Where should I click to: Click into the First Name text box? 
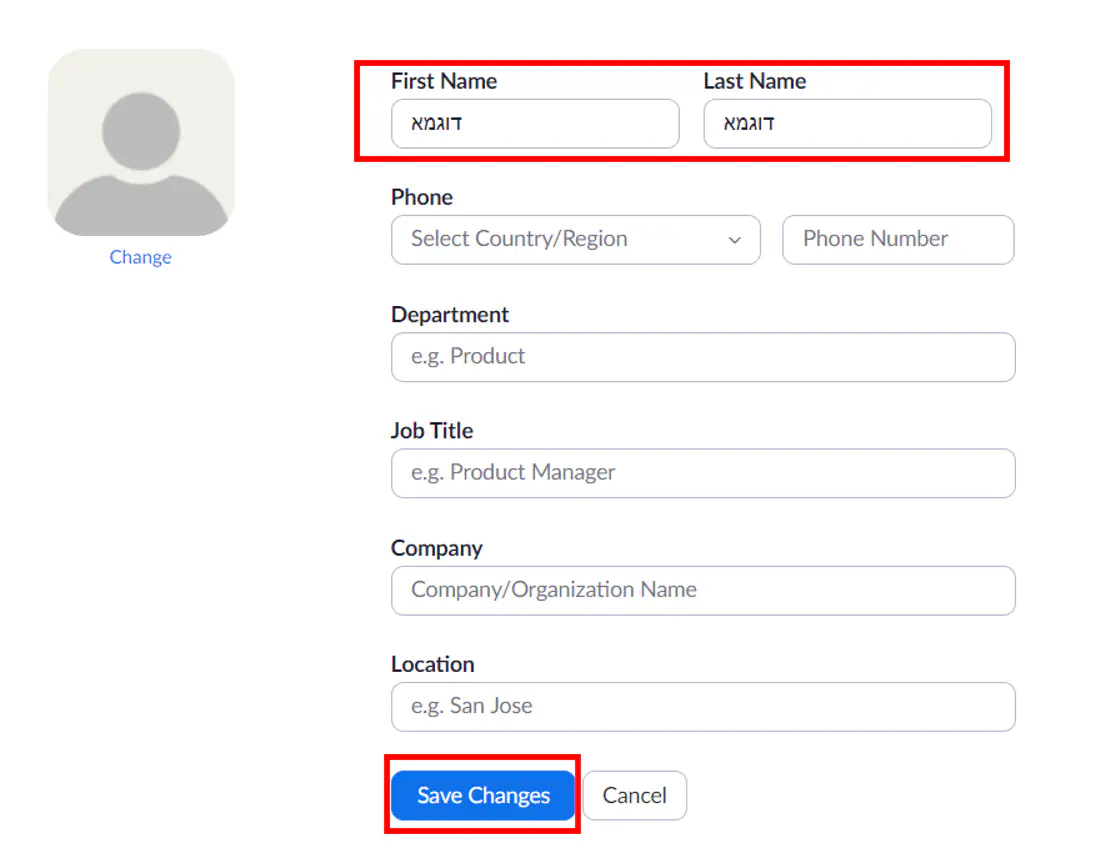(x=535, y=124)
